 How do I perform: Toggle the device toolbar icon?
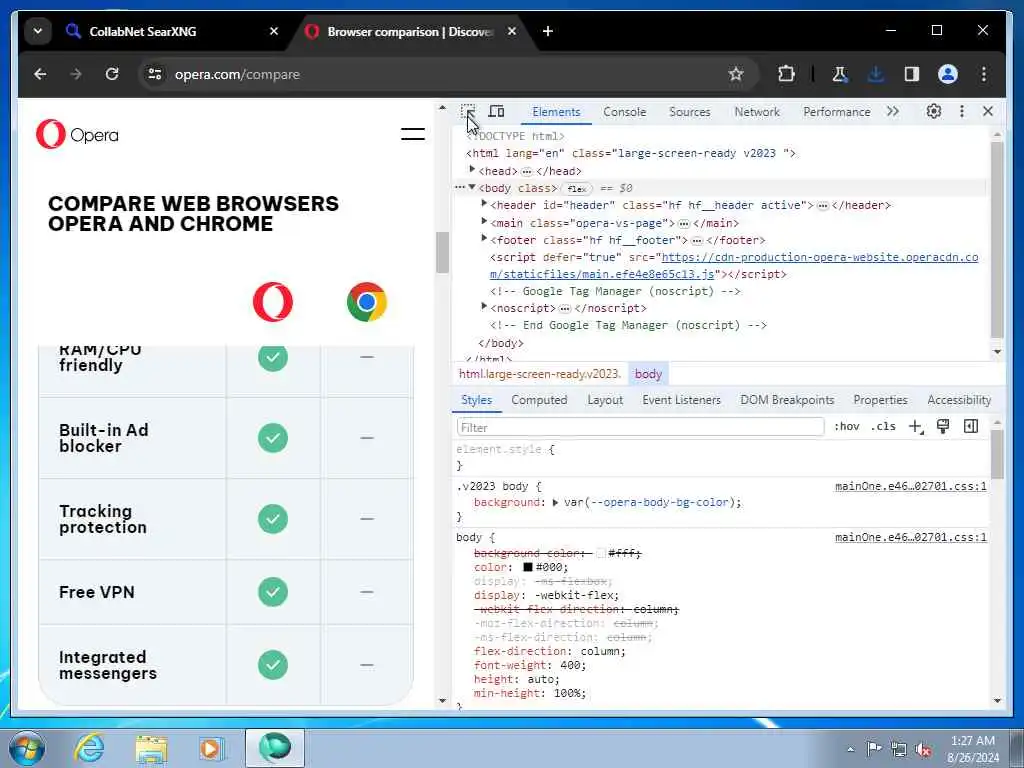coord(496,112)
